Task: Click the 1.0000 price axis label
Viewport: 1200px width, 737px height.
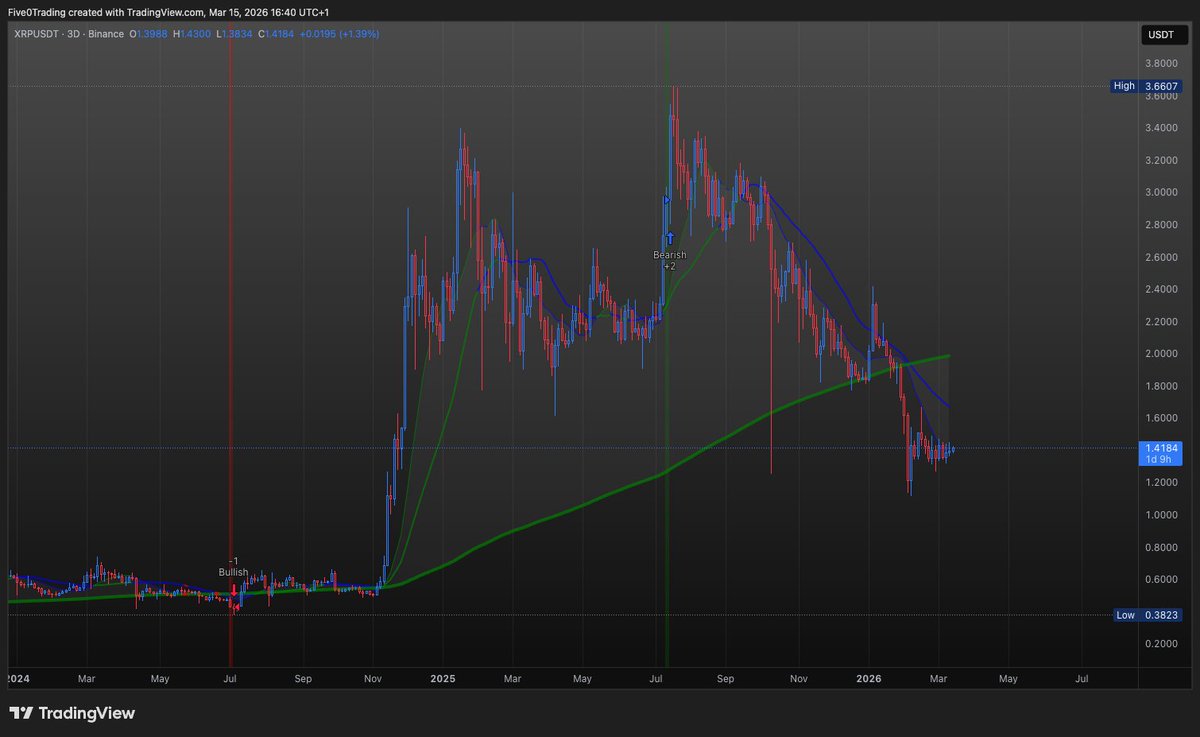Action: click(1161, 515)
